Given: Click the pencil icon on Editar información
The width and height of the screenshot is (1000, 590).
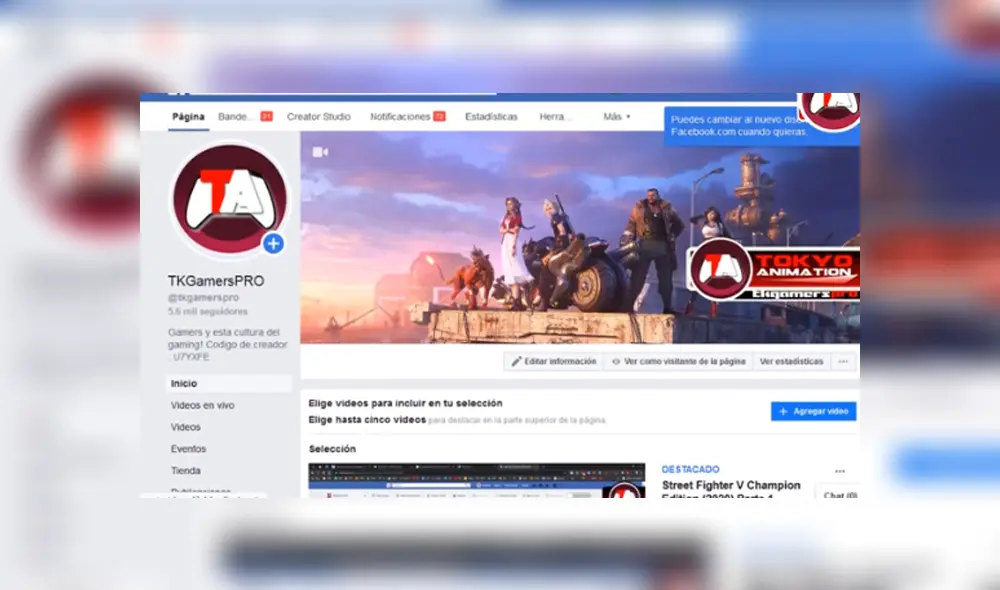Looking at the screenshot, I should coord(515,361).
